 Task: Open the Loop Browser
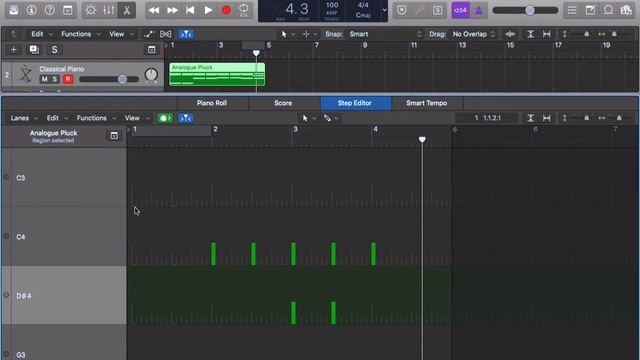point(608,10)
